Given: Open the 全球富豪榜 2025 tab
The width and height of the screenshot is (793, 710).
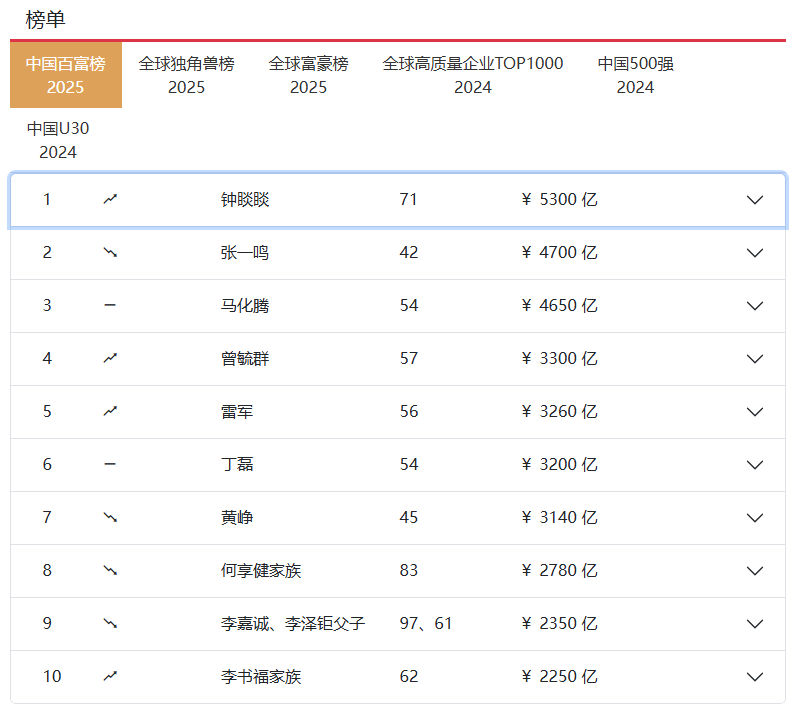Looking at the screenshot, I should coord(308,75).
